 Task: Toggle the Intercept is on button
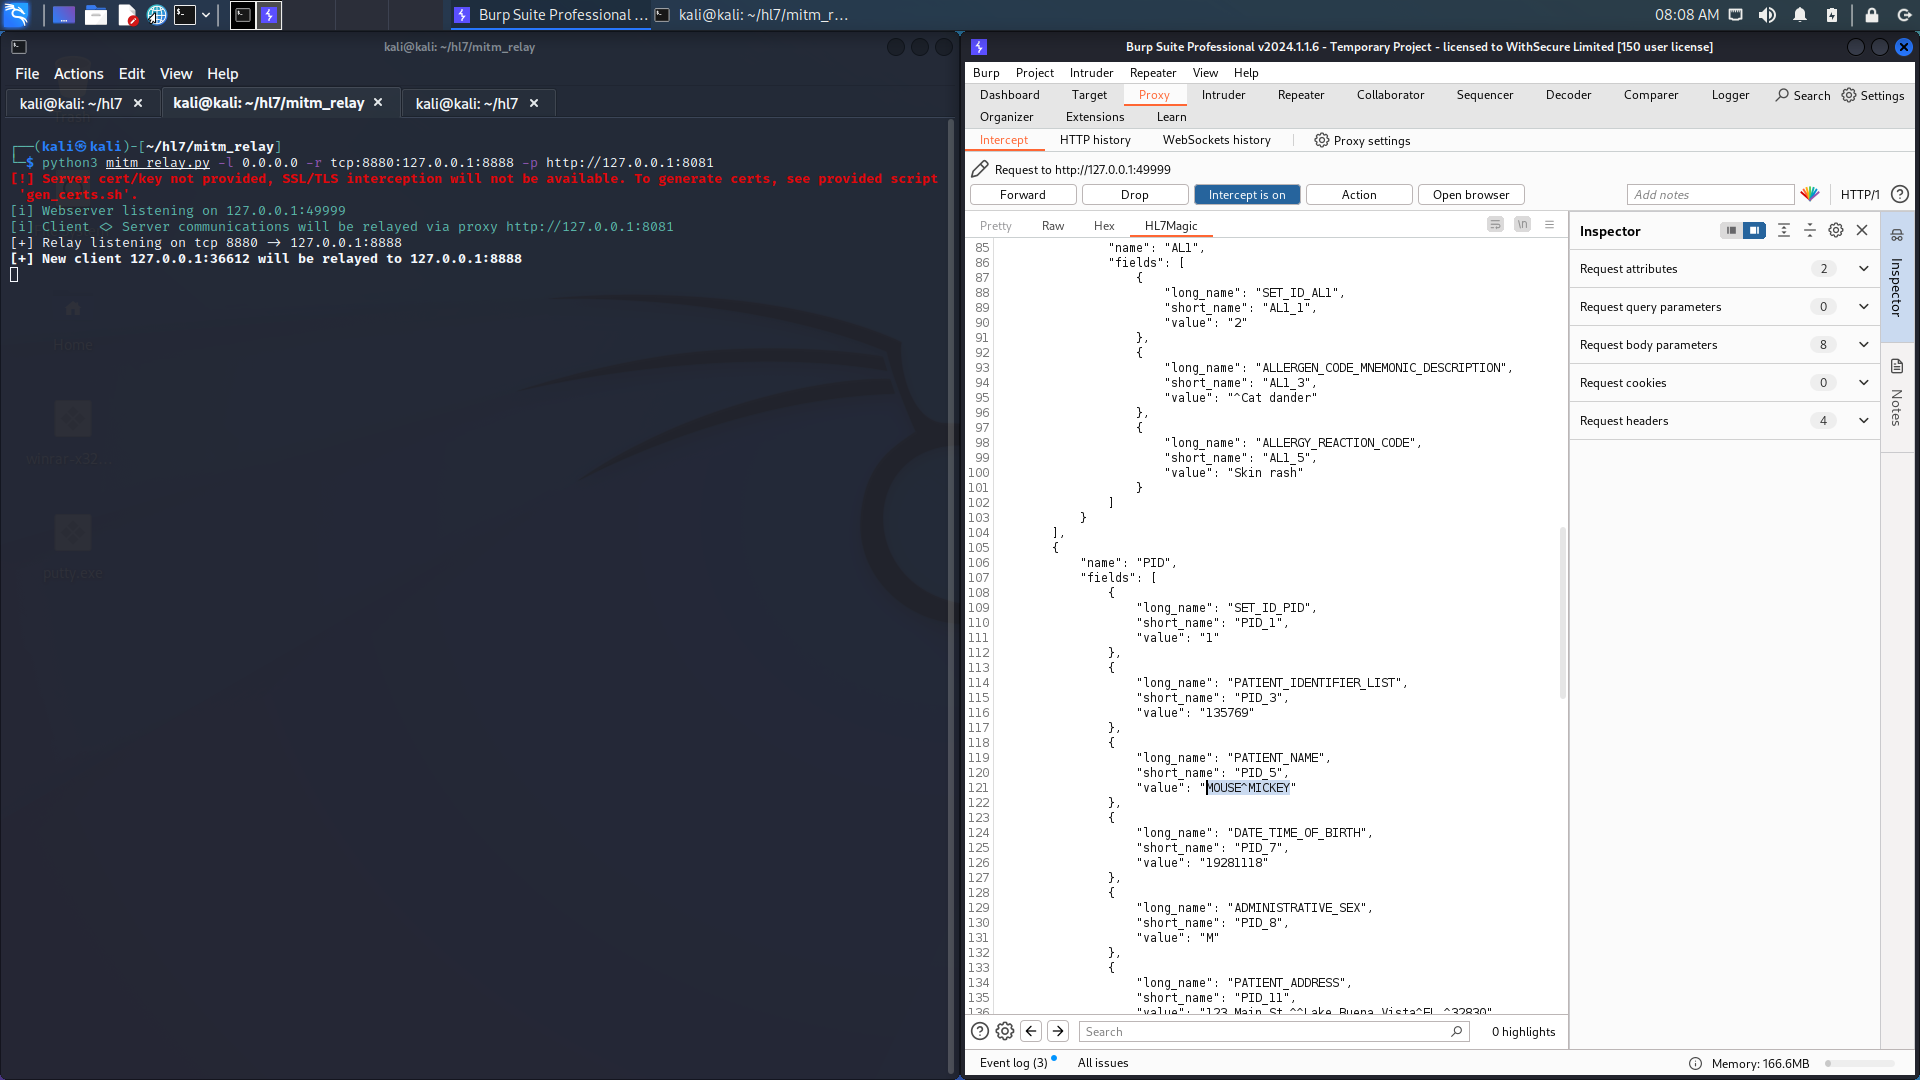click(x=1247, y=195)
